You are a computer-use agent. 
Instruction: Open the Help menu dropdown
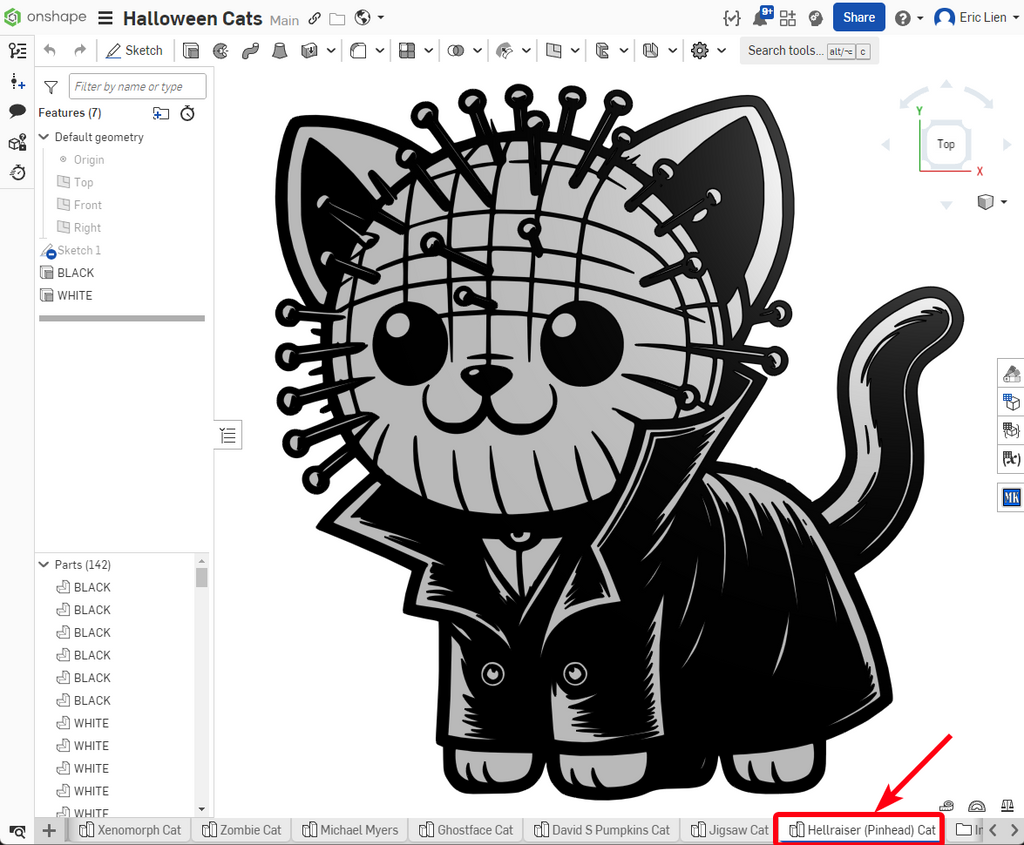click(x=909, y=18)
